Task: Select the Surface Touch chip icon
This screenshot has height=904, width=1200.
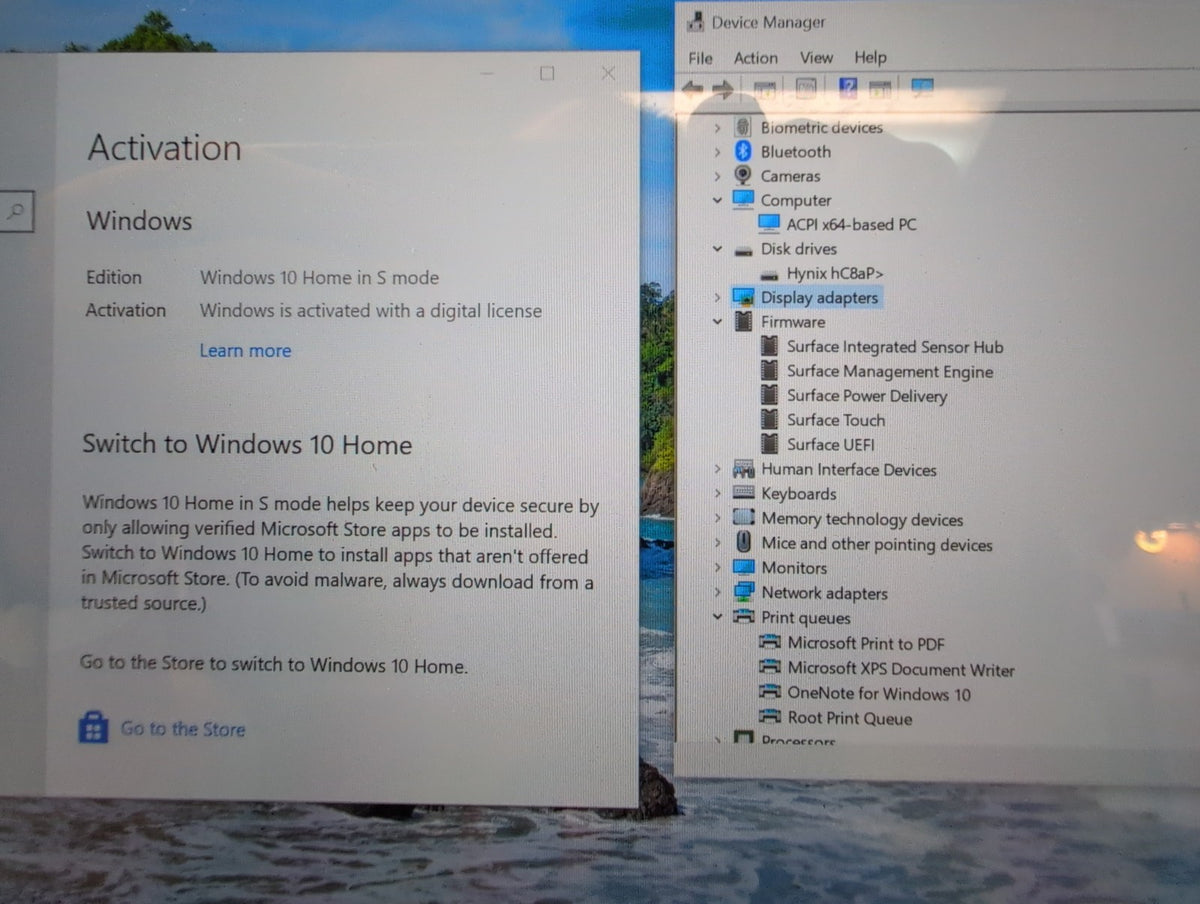Action: coord(769,419)
